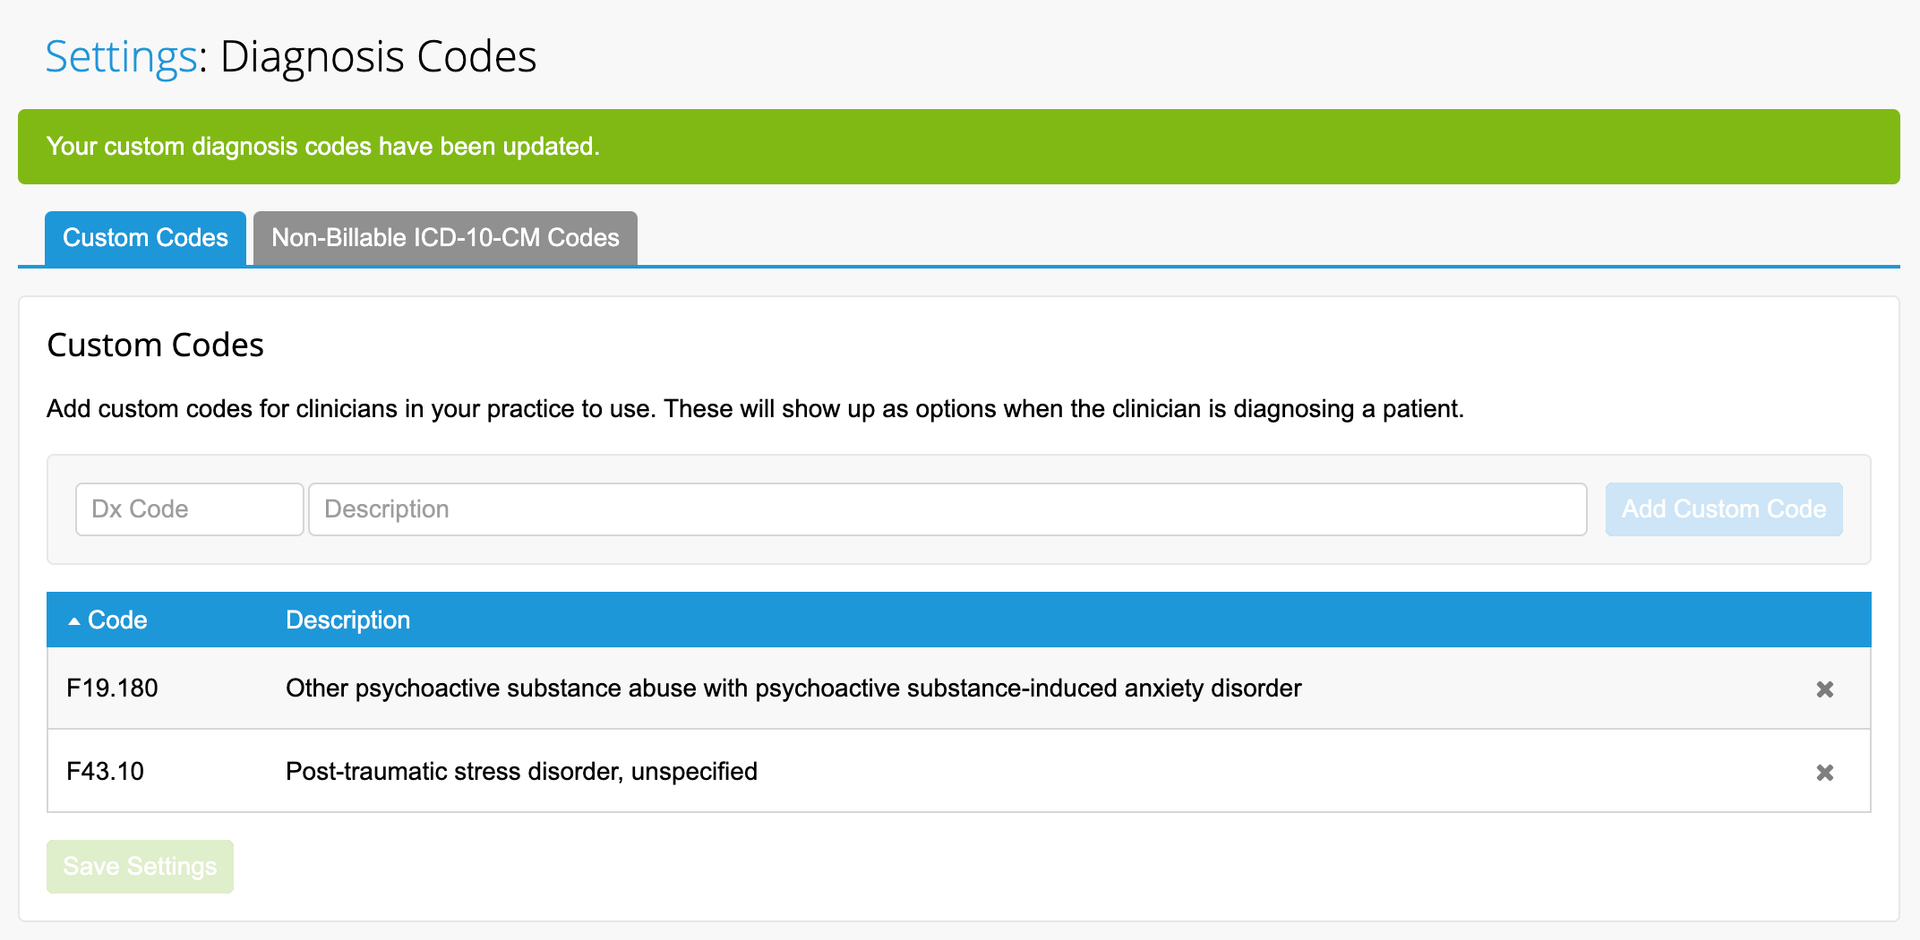
Task: Click the Code column header label
Action: [x=117, y=620]
